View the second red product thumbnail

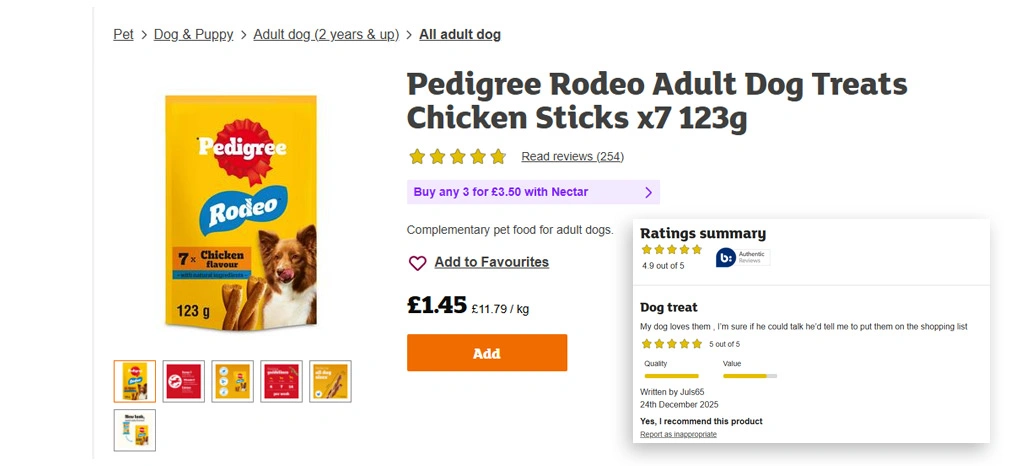(184, 381)
